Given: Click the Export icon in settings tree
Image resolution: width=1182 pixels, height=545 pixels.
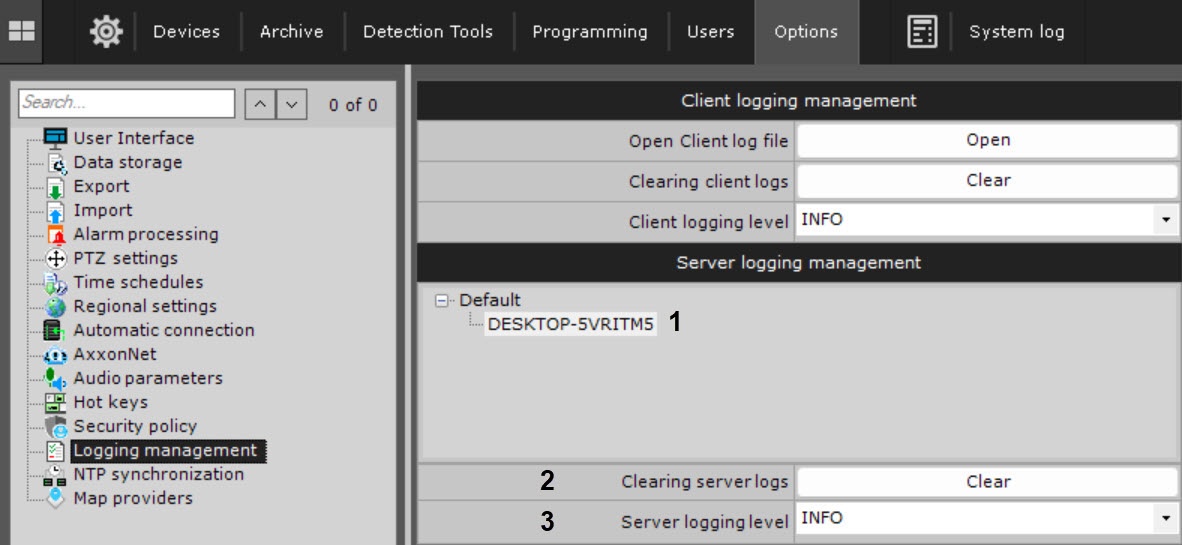Looking at the screenshot, I should (x=55, y=187).
